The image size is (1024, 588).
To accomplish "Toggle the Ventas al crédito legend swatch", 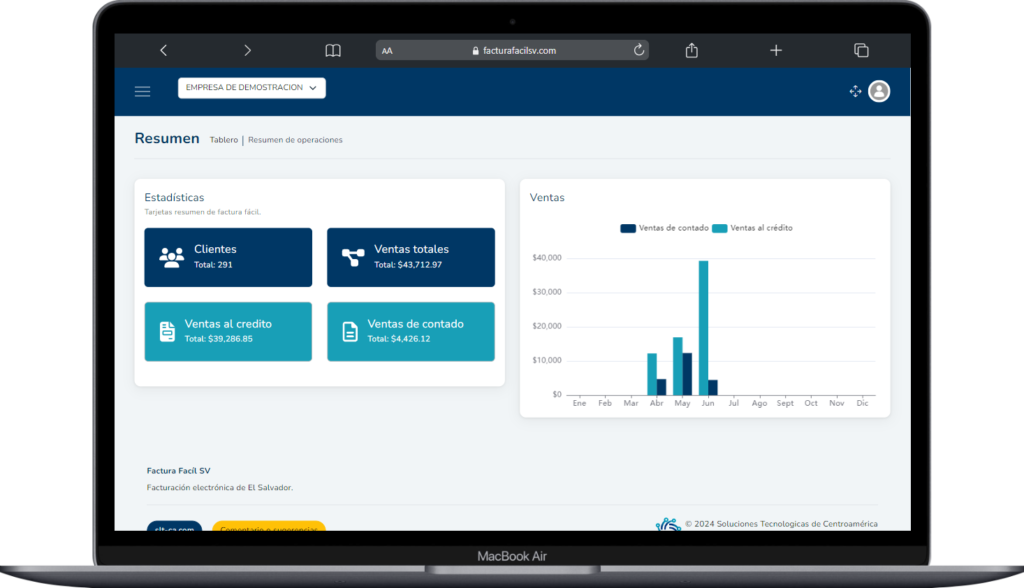I will coord(719,228).
